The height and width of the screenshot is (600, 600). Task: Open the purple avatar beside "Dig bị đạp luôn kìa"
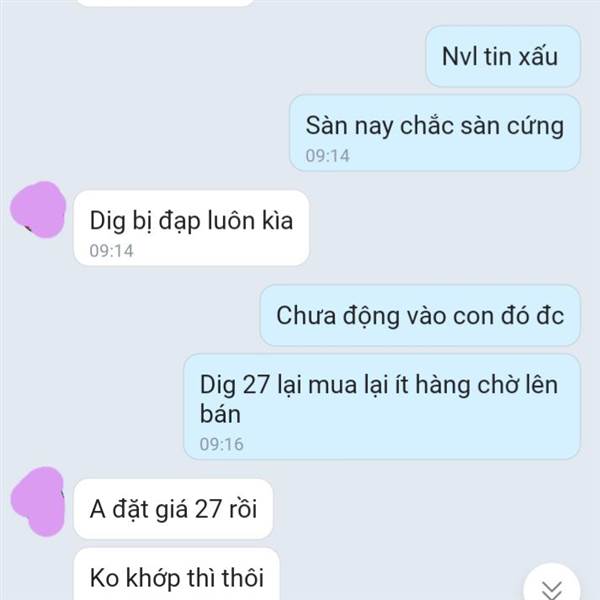pos(38,210)
